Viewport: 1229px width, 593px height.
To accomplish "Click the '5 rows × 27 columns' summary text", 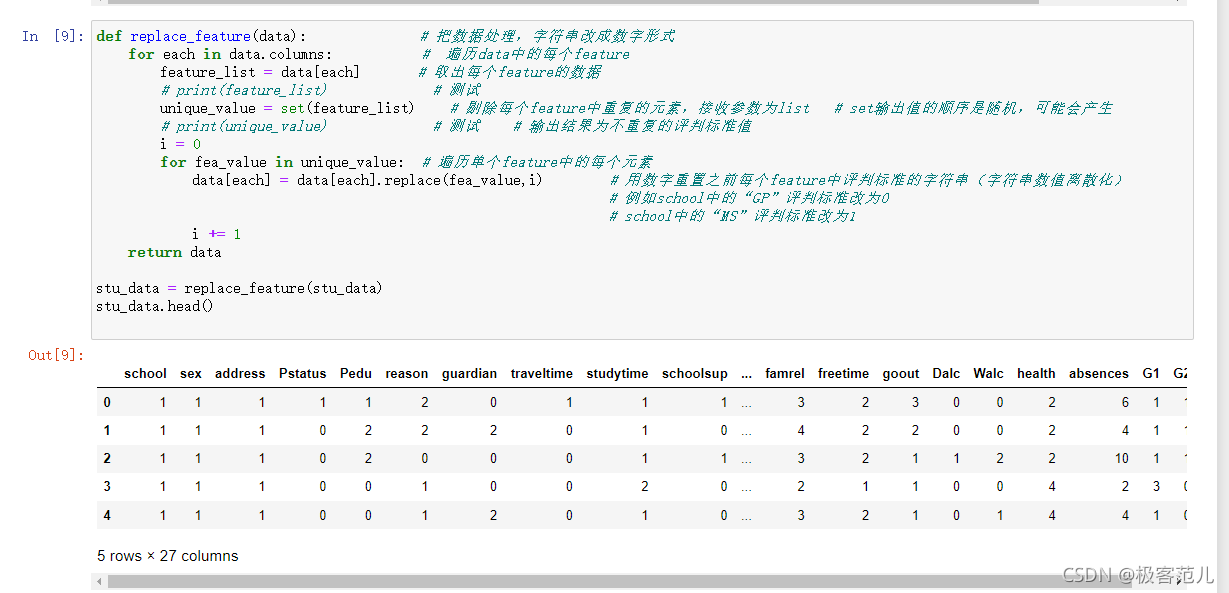I will (x=168, y=556).
